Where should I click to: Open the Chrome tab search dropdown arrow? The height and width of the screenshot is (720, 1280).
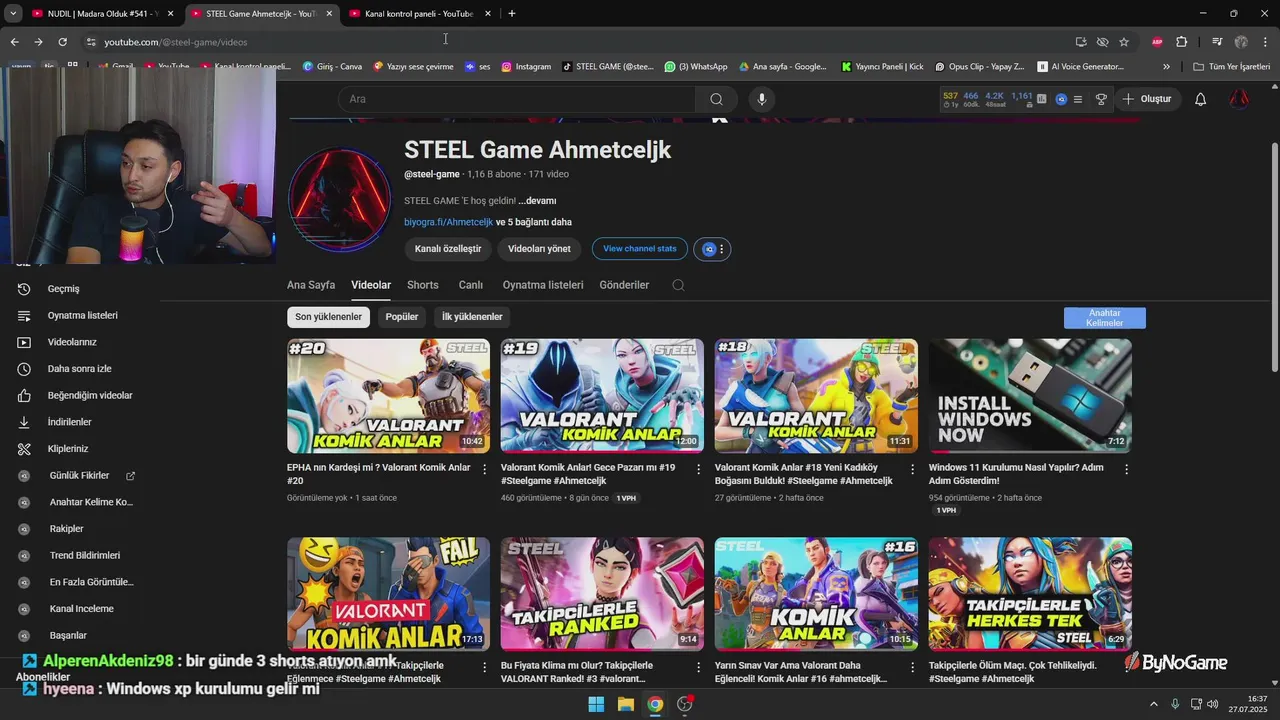point(13,13)
